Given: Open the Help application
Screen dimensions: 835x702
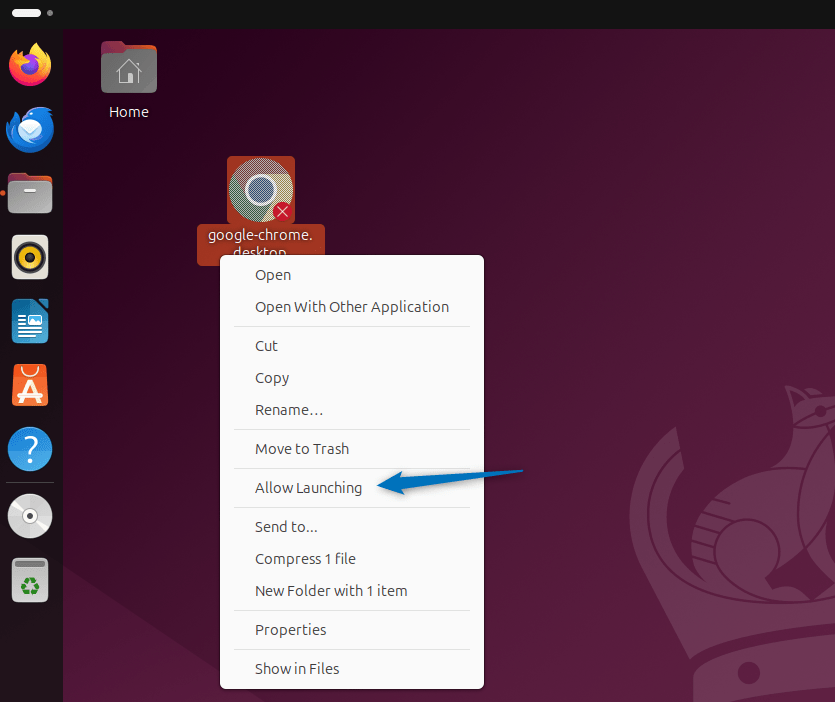Looking at the screenshot, I should tap(29, 449).
